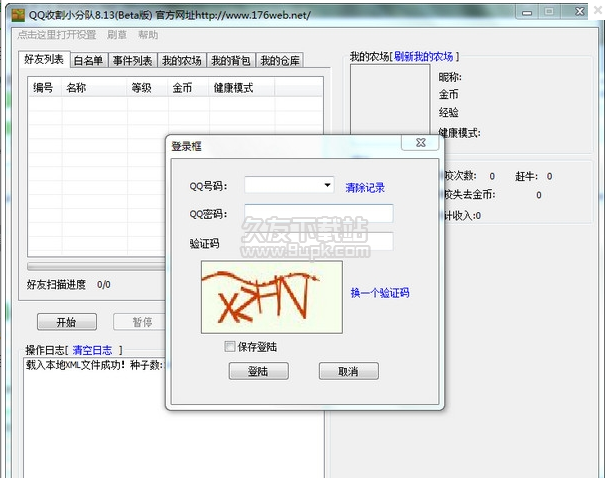Switch to the 我的背包 tab
Screen dimensions: 606x478
[x=231, y=61]
